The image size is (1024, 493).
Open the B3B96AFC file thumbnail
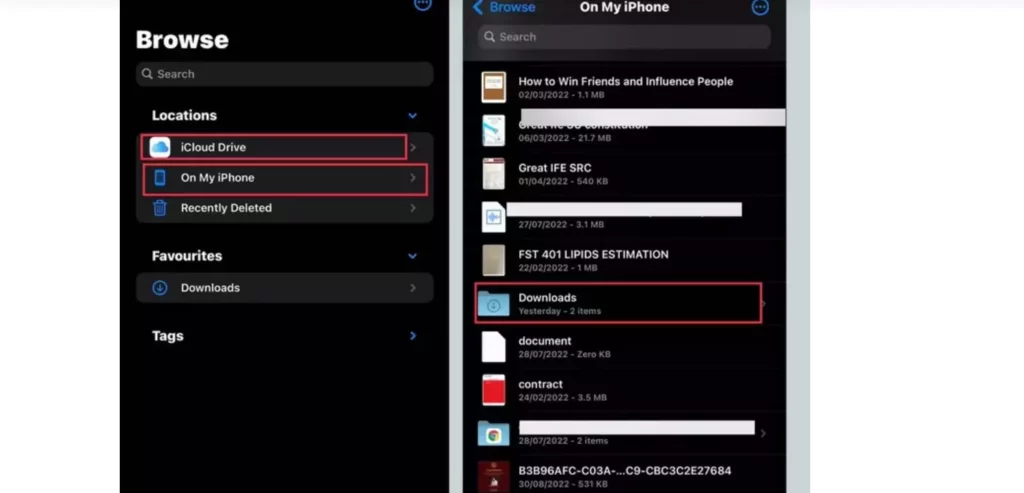(494, 477)
